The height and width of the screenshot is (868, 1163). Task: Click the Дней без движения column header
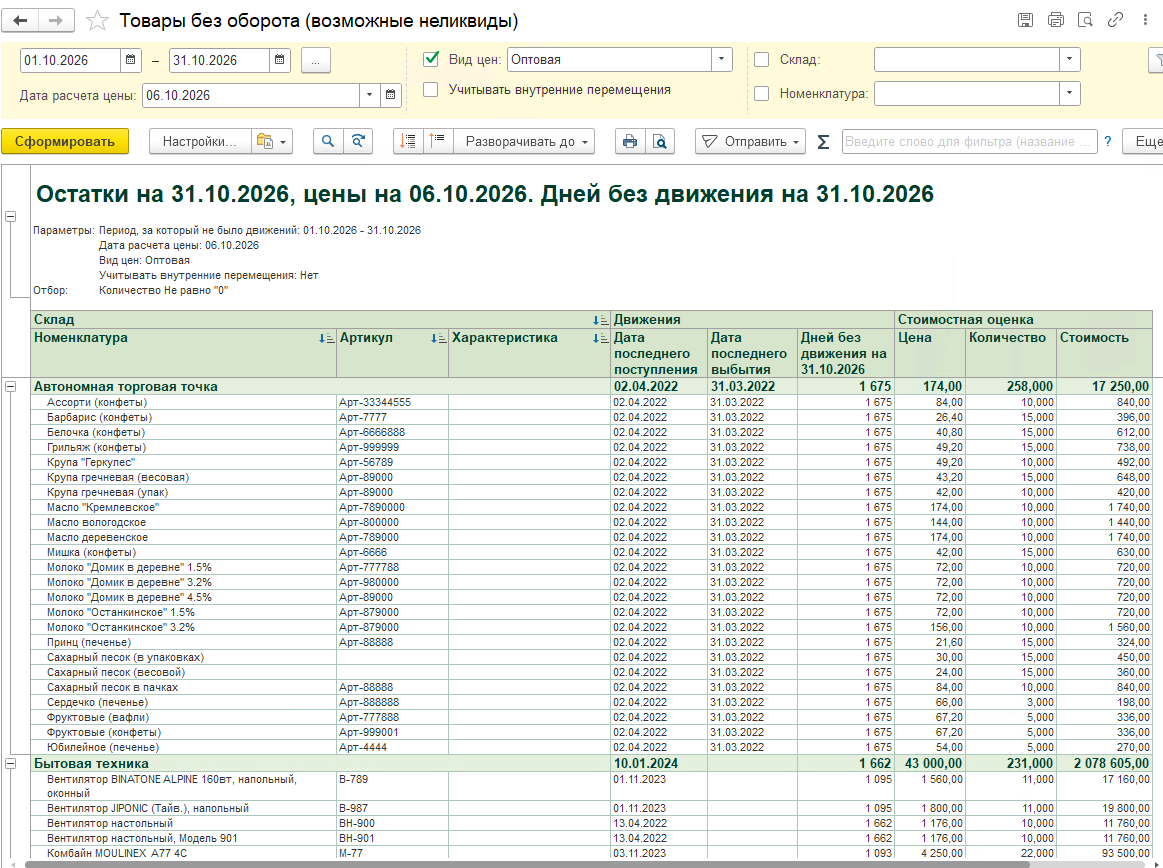point(846,353)
